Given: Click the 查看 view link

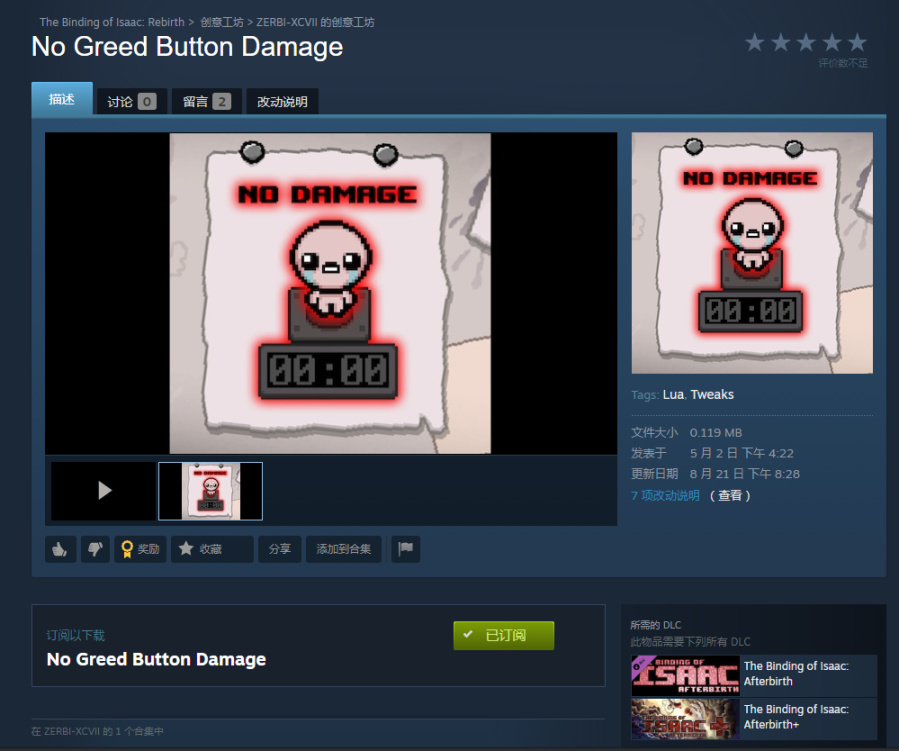Looking at the screenshot, I should coord(730,495).
